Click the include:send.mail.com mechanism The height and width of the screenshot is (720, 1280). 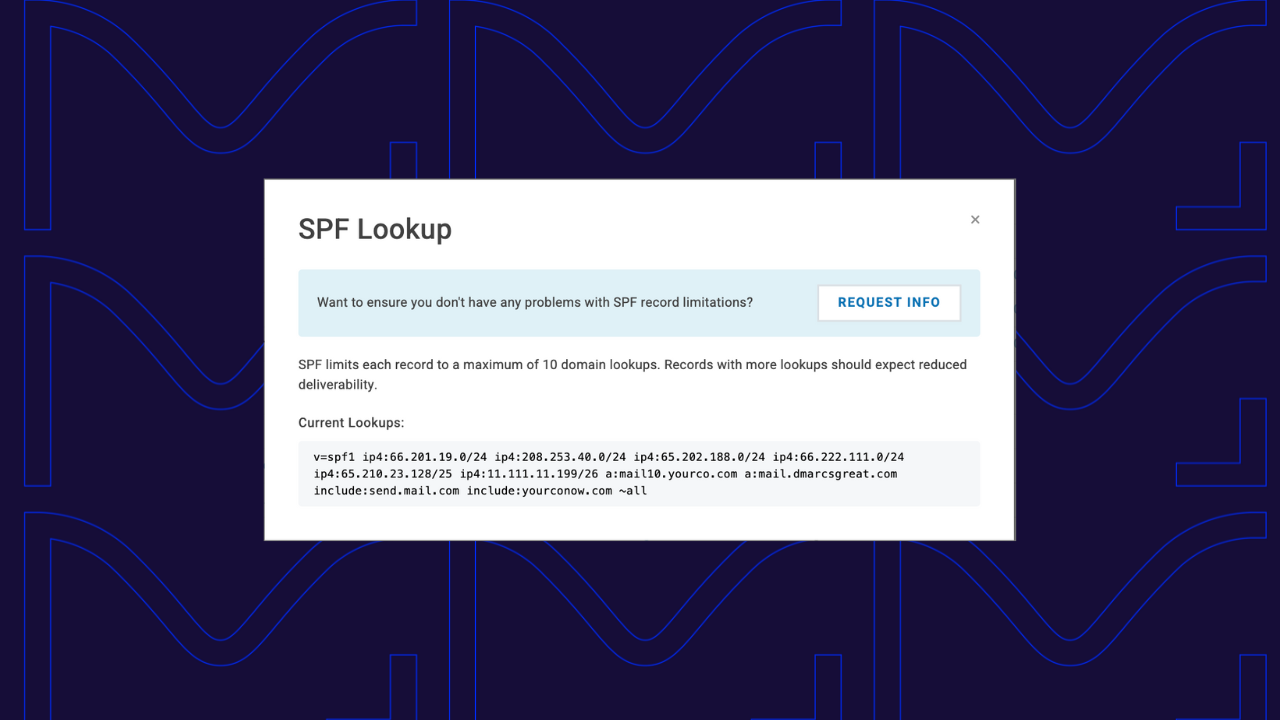(x=387, y=490)
